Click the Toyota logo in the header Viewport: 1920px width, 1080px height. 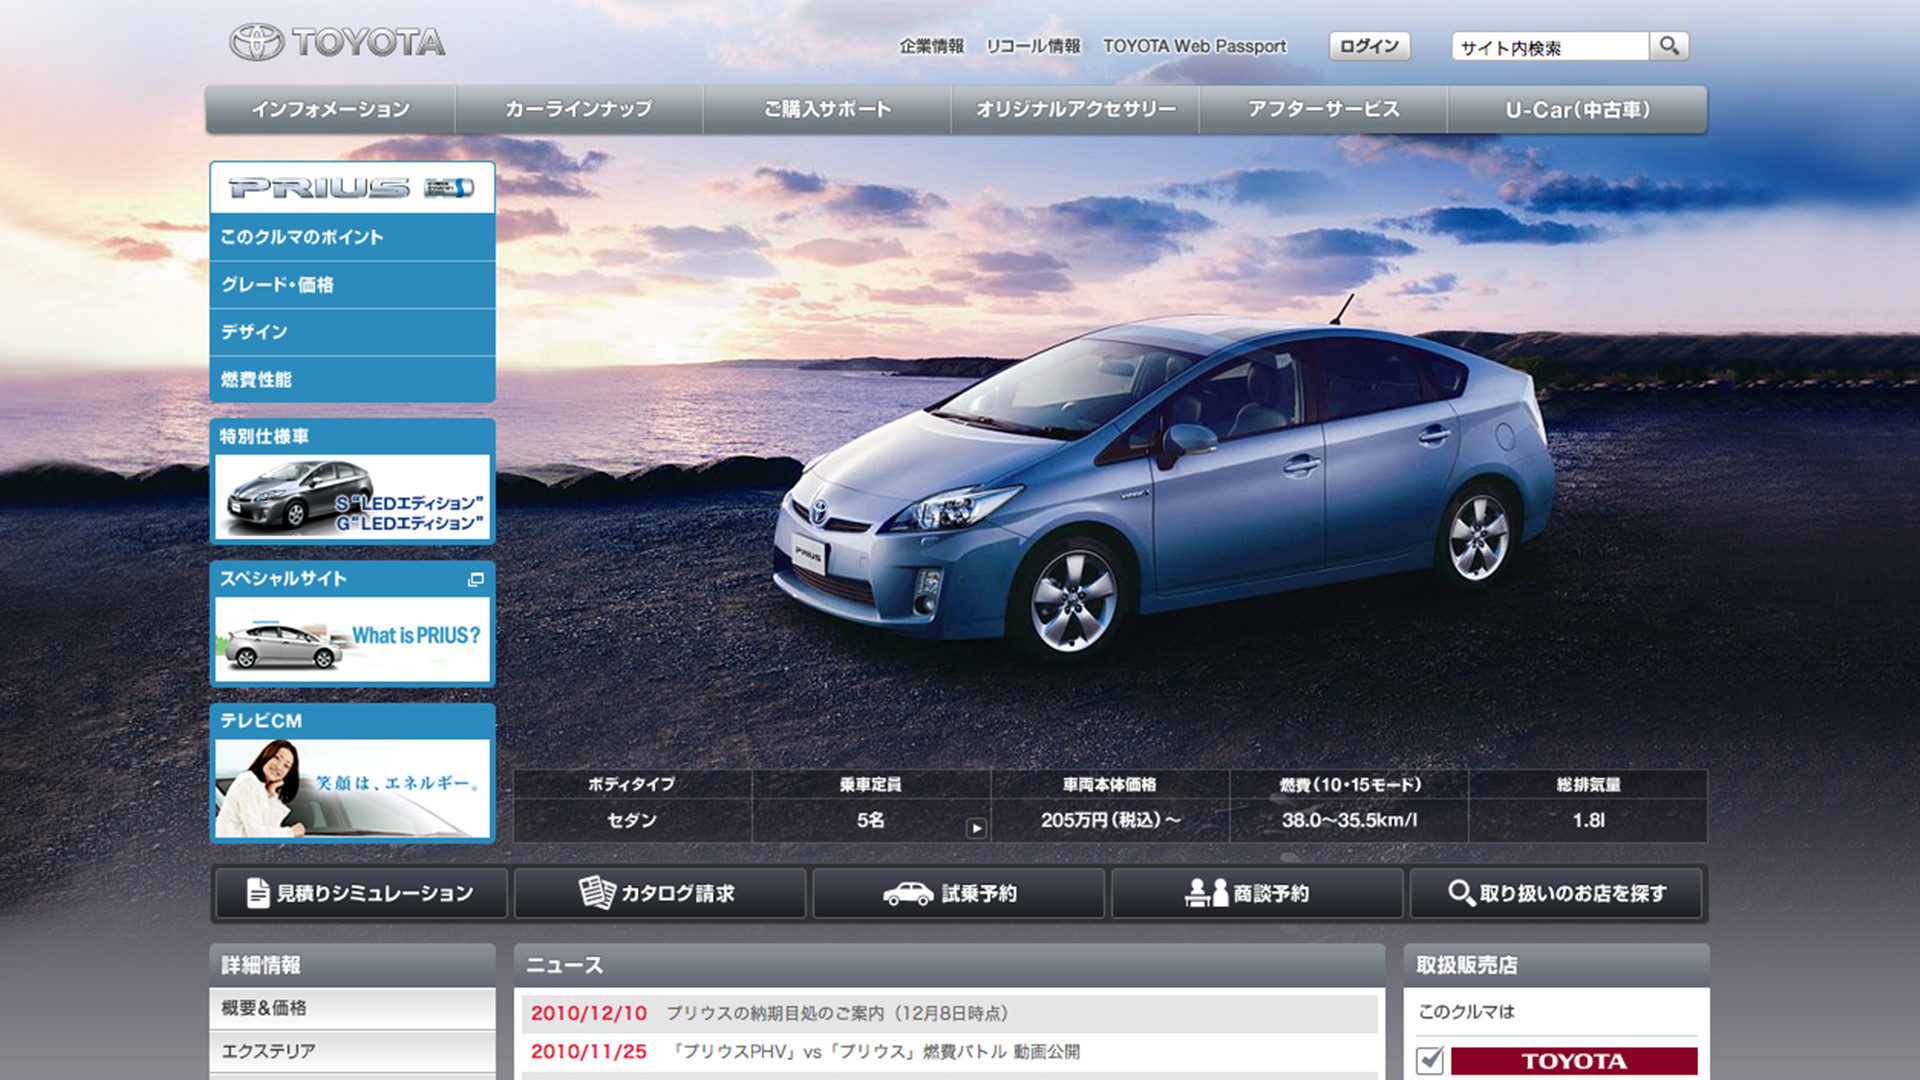coord(337,42)
